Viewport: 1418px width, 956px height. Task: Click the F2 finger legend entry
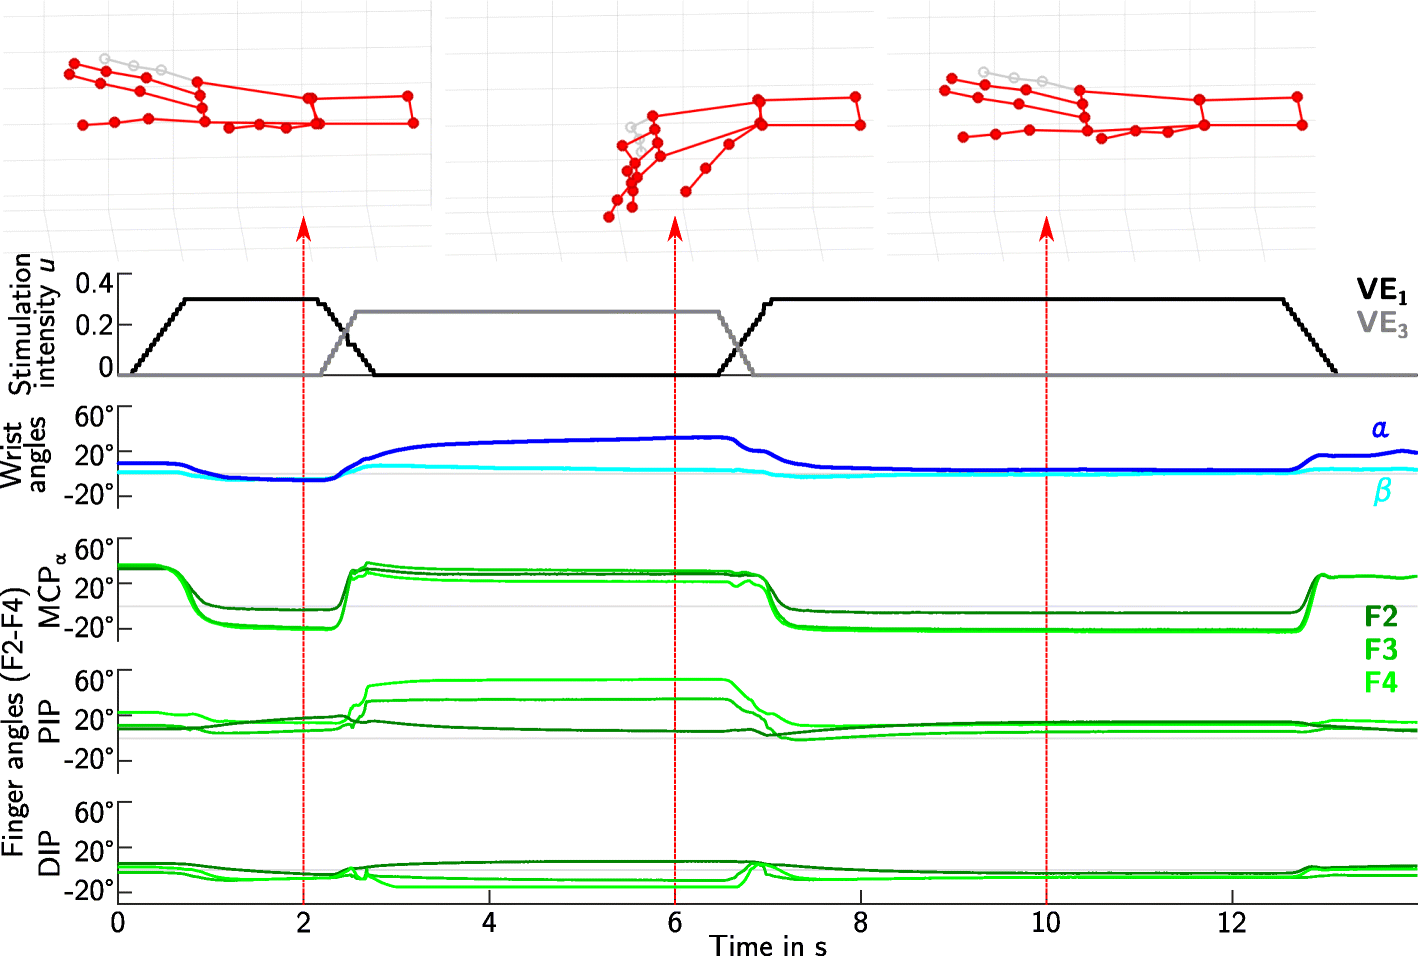click(1381, 617)
